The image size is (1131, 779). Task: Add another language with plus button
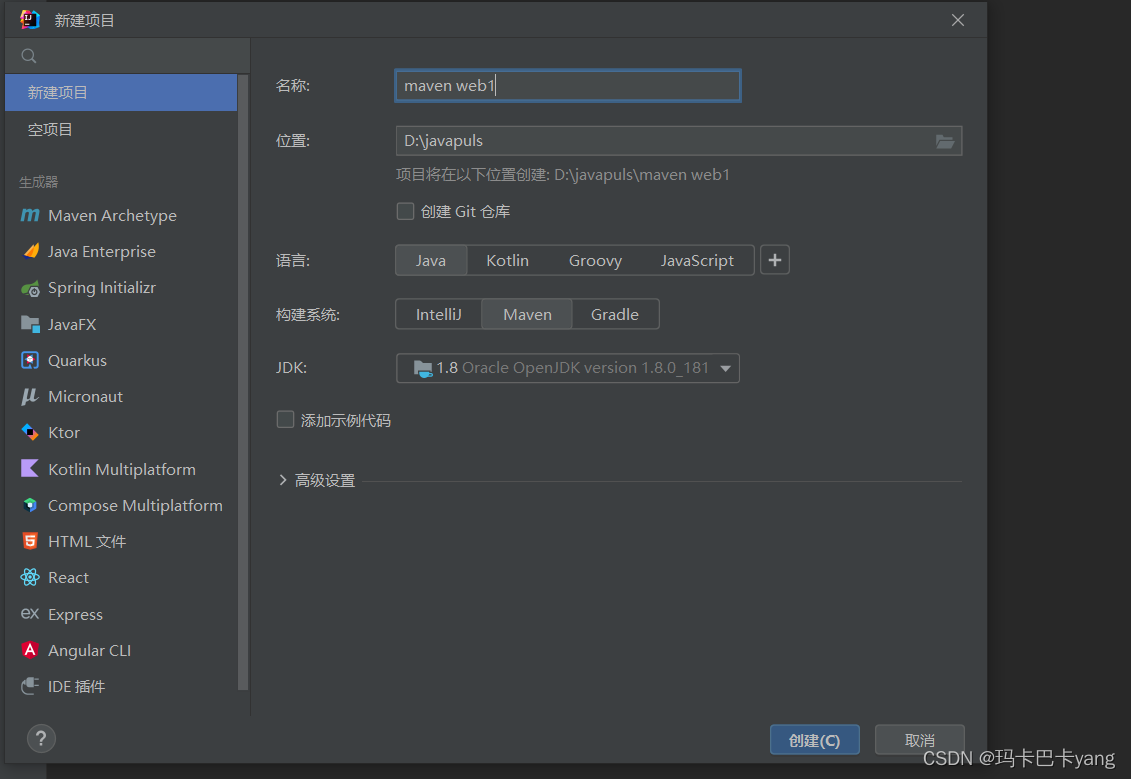[x=775, y=260]
